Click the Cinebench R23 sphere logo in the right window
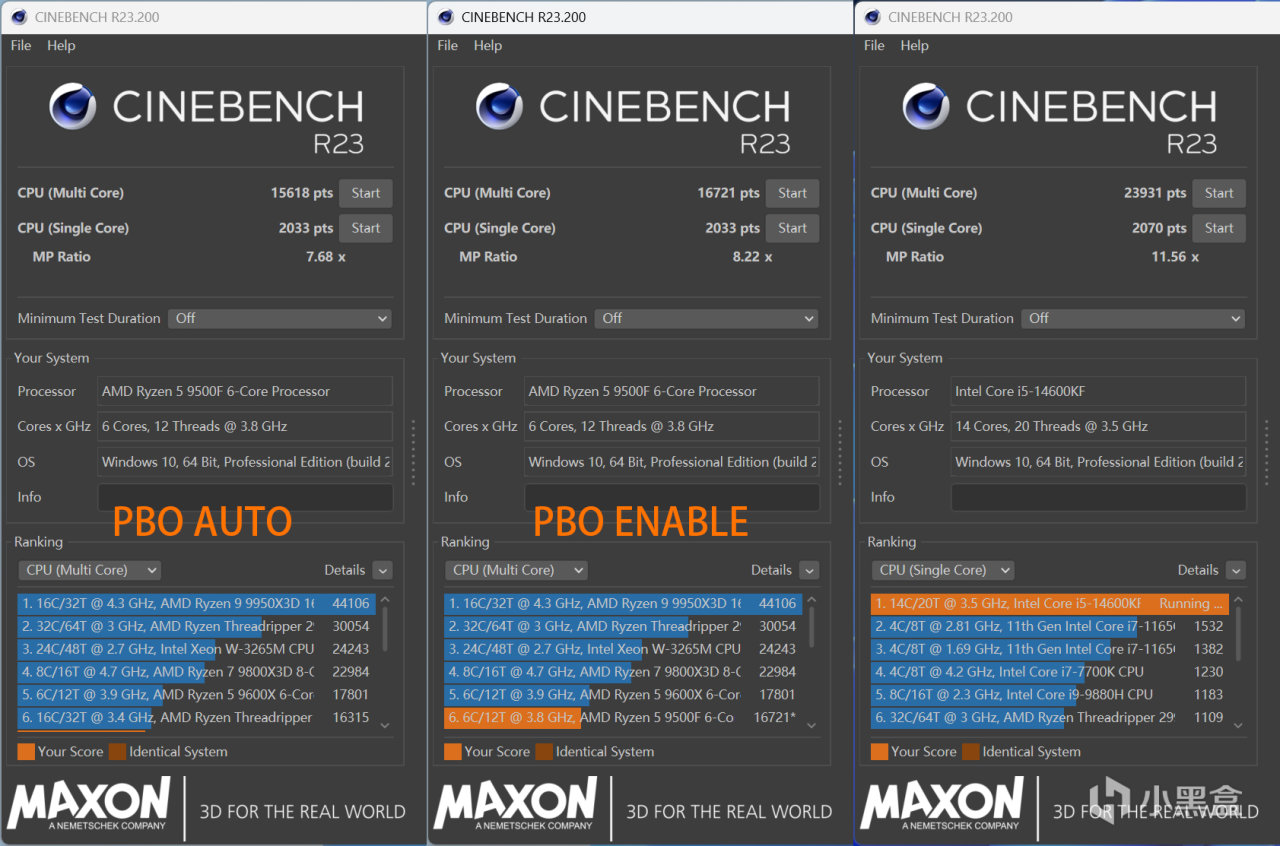Viewport: 1280px width, 846px height. (927, 107)
